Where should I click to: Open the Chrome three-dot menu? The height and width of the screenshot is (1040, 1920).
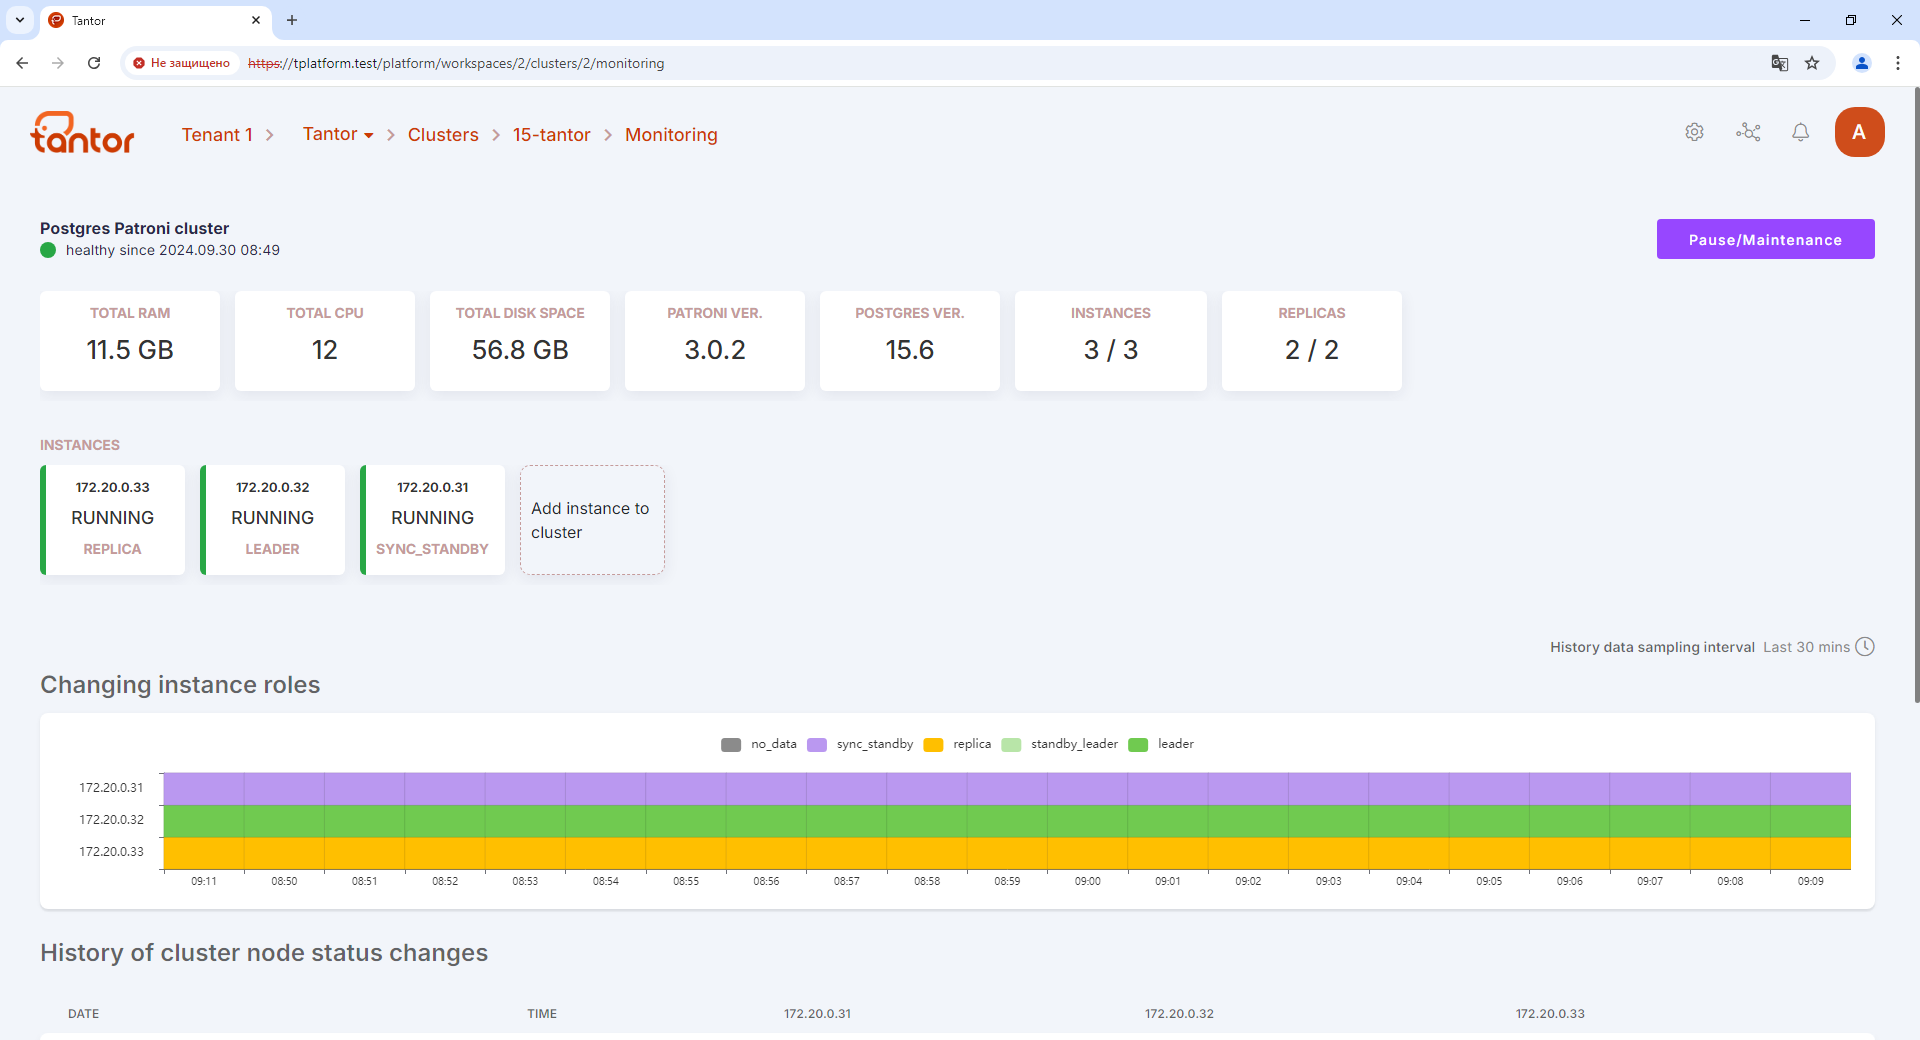point(1898,63)
